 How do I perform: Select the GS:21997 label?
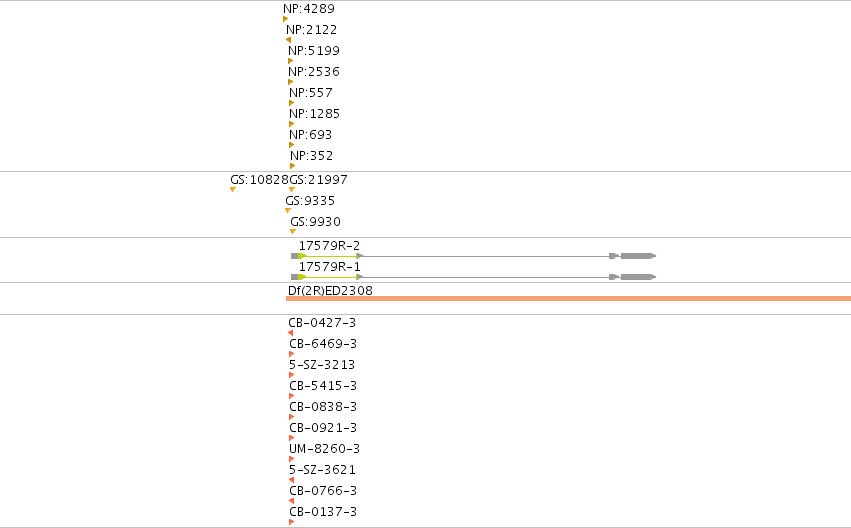(x=319, y=180)
